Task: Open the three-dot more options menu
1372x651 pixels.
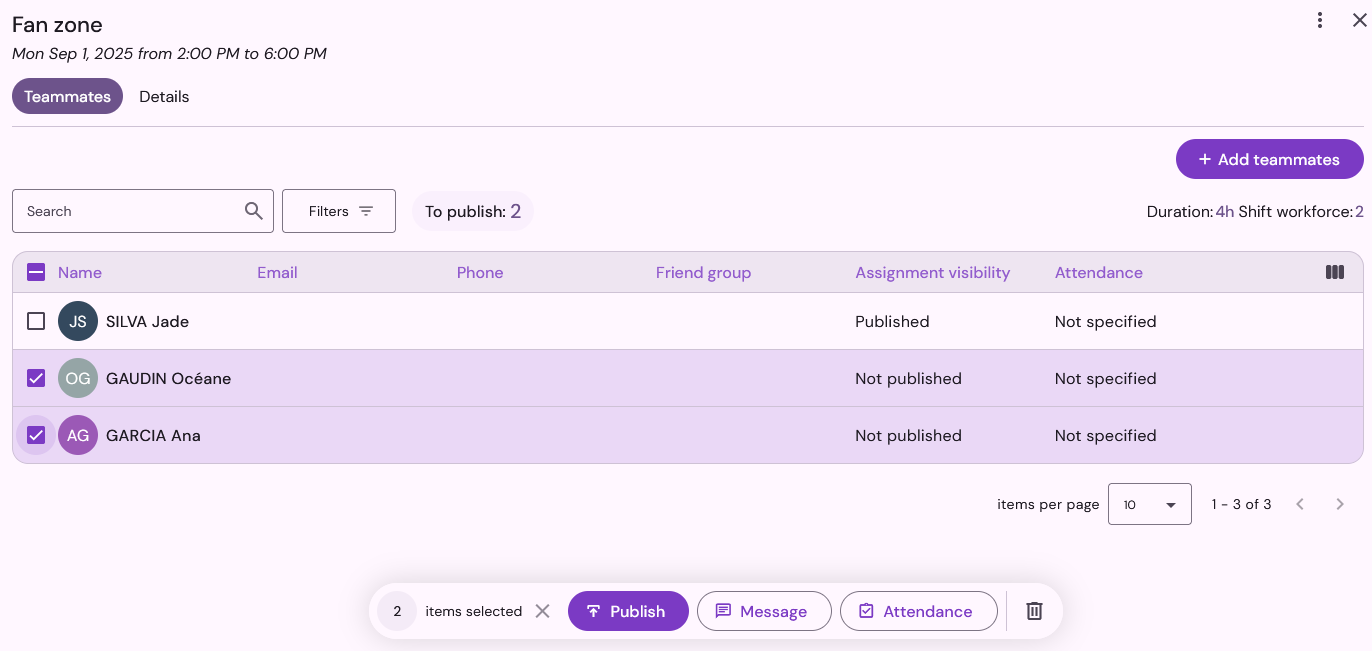Action: 1320,20
